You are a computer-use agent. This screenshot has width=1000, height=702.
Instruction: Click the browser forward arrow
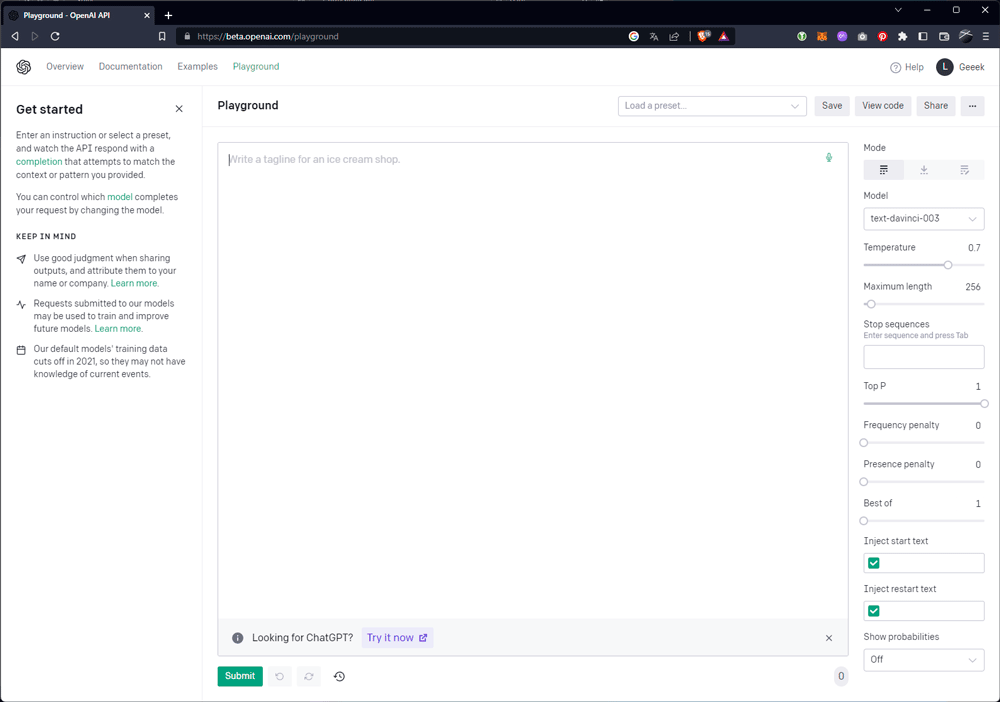[x=35, y=36]
